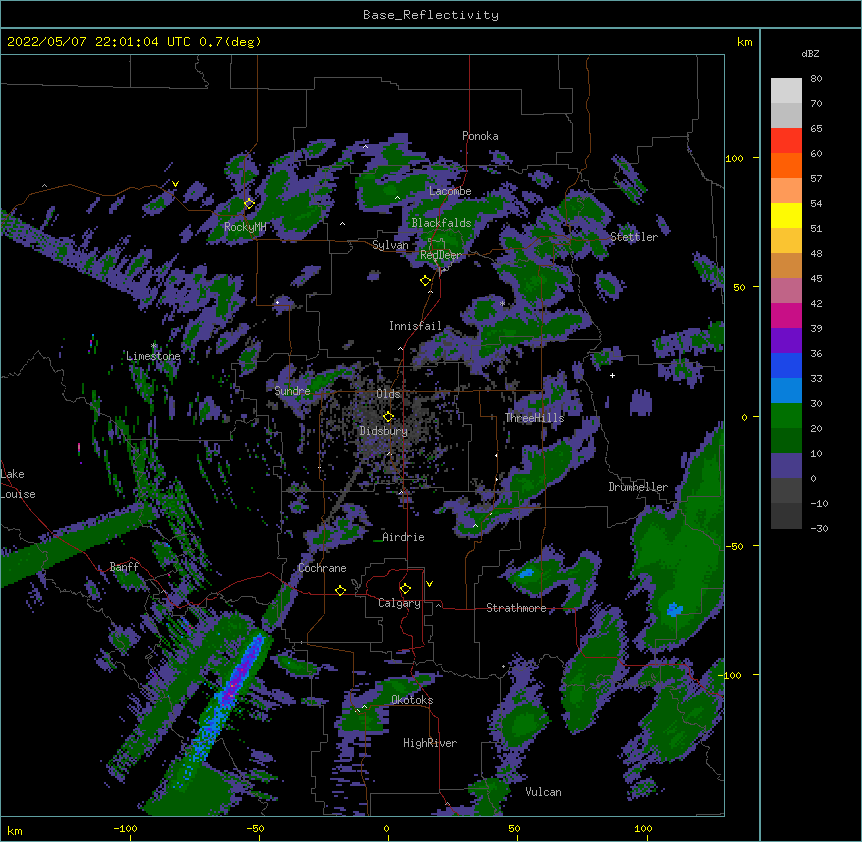
Task: Click the white plus marker west of Drumheller area
Action: pos(612,375)
